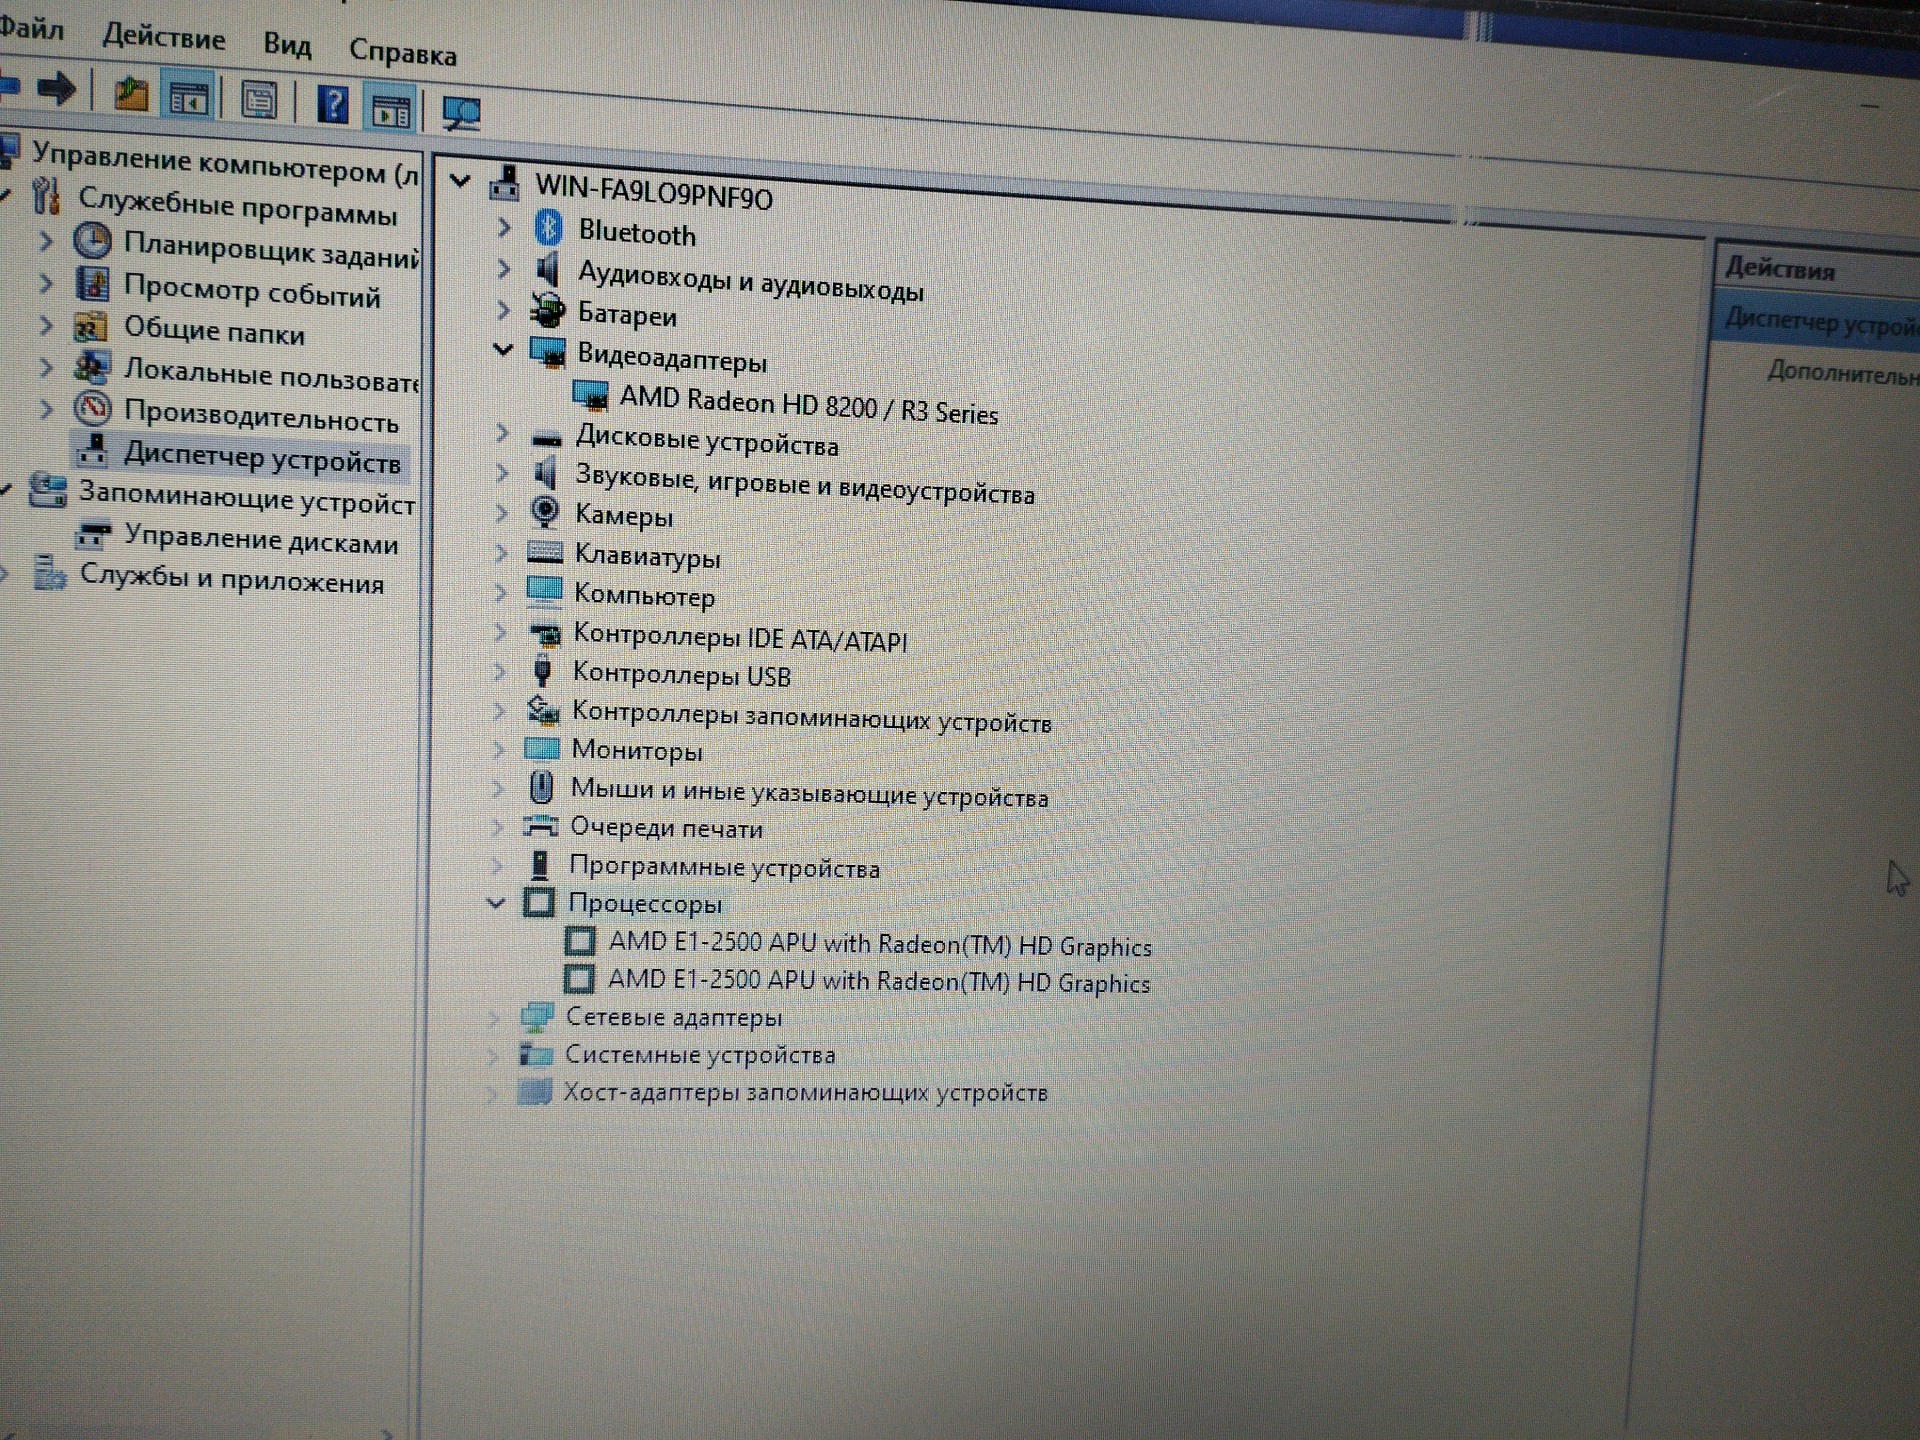Select Звуковые, игровые и видеоустройства category
Image resolution: width=1920 pixels, height=1440 pixels.
(x=804, y=484)
